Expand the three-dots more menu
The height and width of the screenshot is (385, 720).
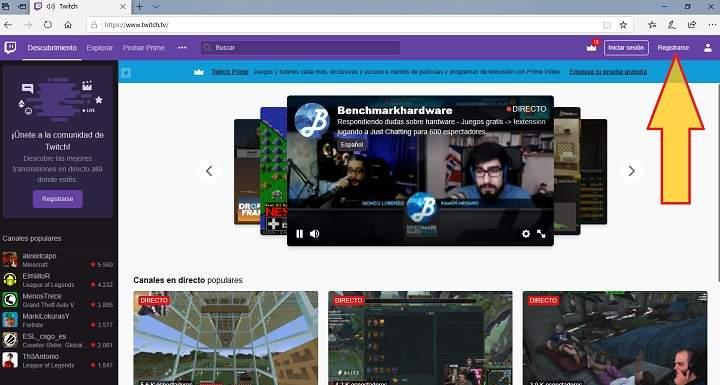click(182, 48)
